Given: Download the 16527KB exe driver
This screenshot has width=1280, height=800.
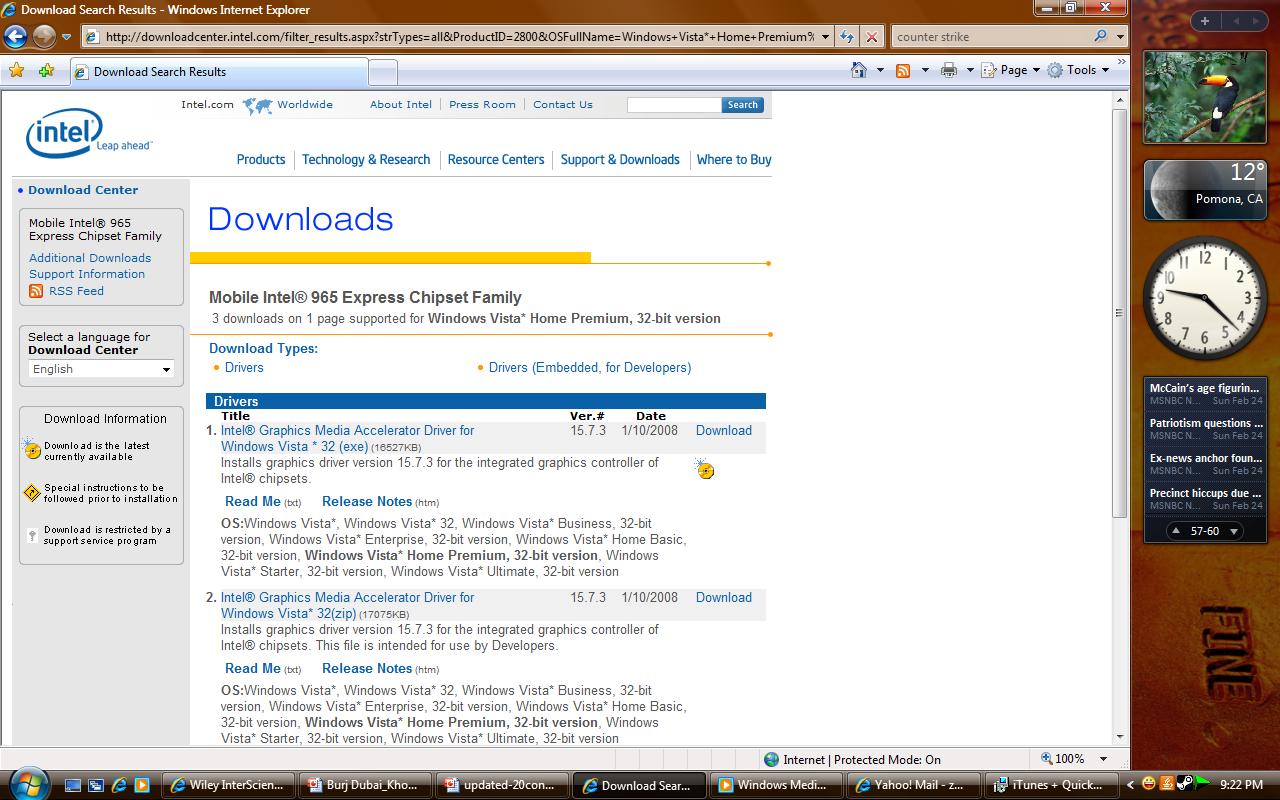Looking at the screenshot, I should [724, 430].
